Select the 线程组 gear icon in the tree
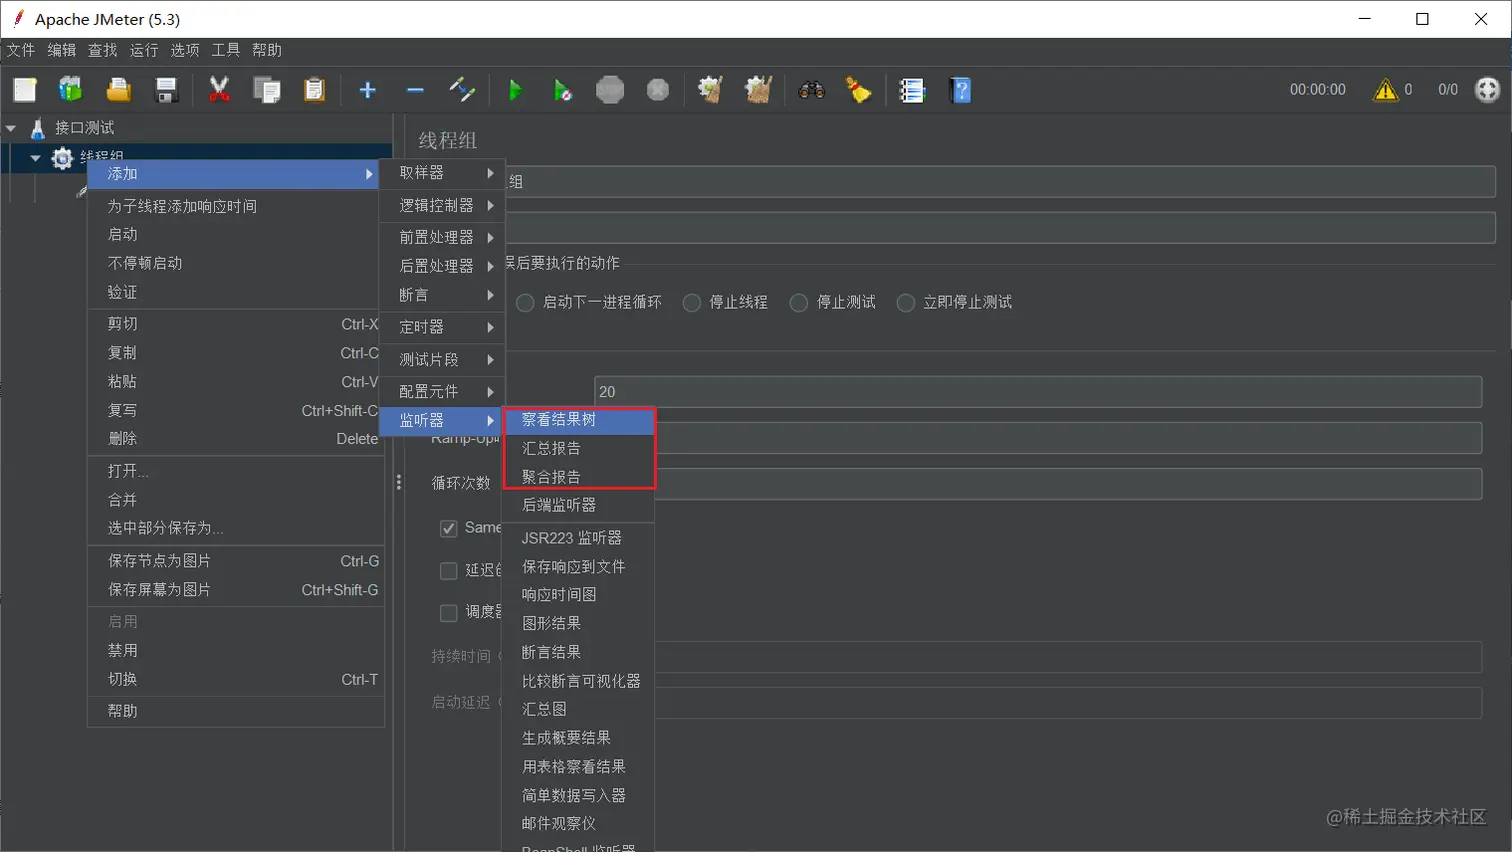1512x852 pixels. (x=62, y=157)
